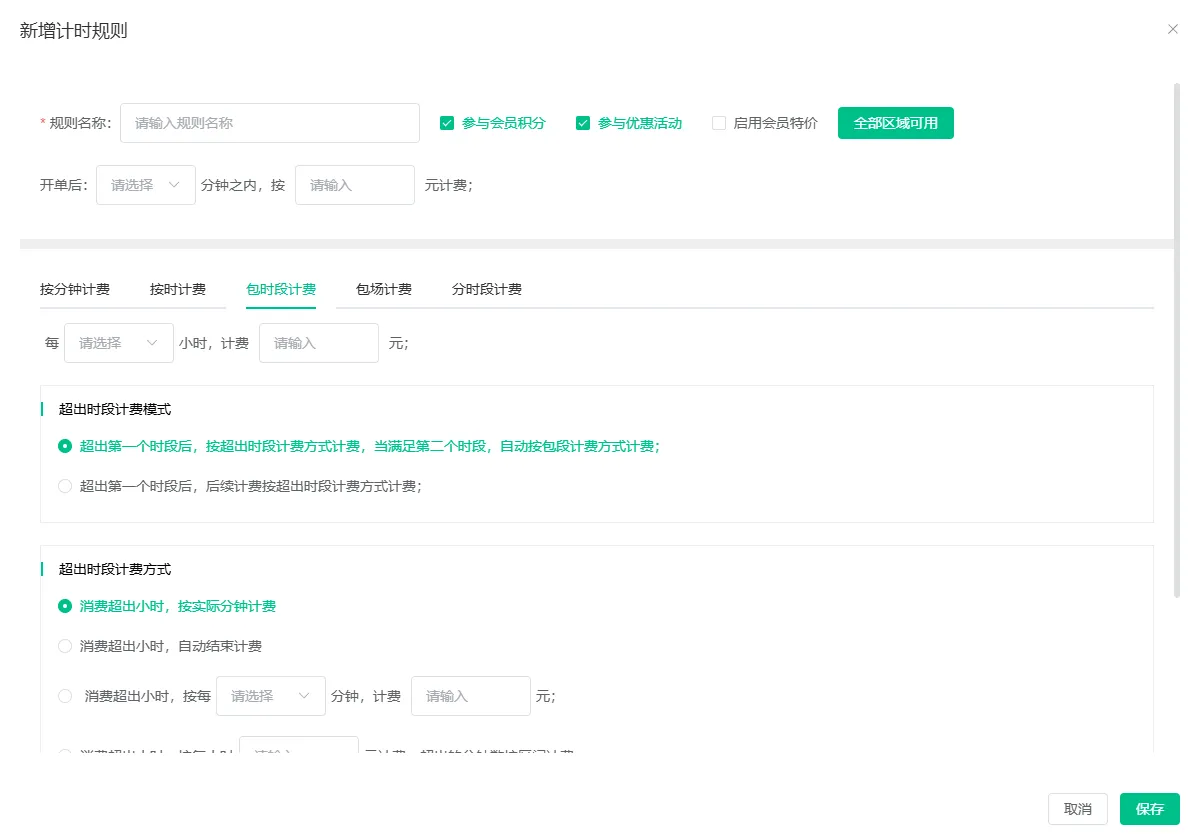This screenshot has width=1196, height=840.
Task: Select the 消费超出小时，自动结束计费 radio option
Action: 64,645
